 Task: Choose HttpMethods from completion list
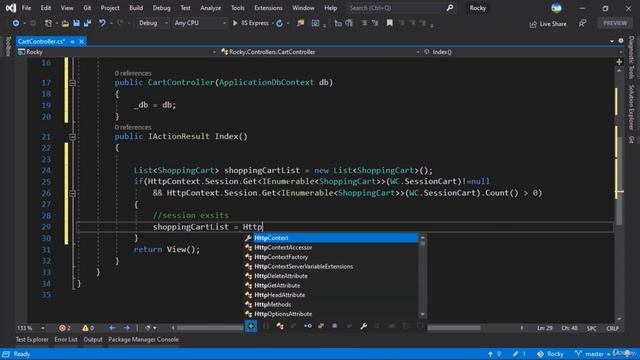coord(331,304)
